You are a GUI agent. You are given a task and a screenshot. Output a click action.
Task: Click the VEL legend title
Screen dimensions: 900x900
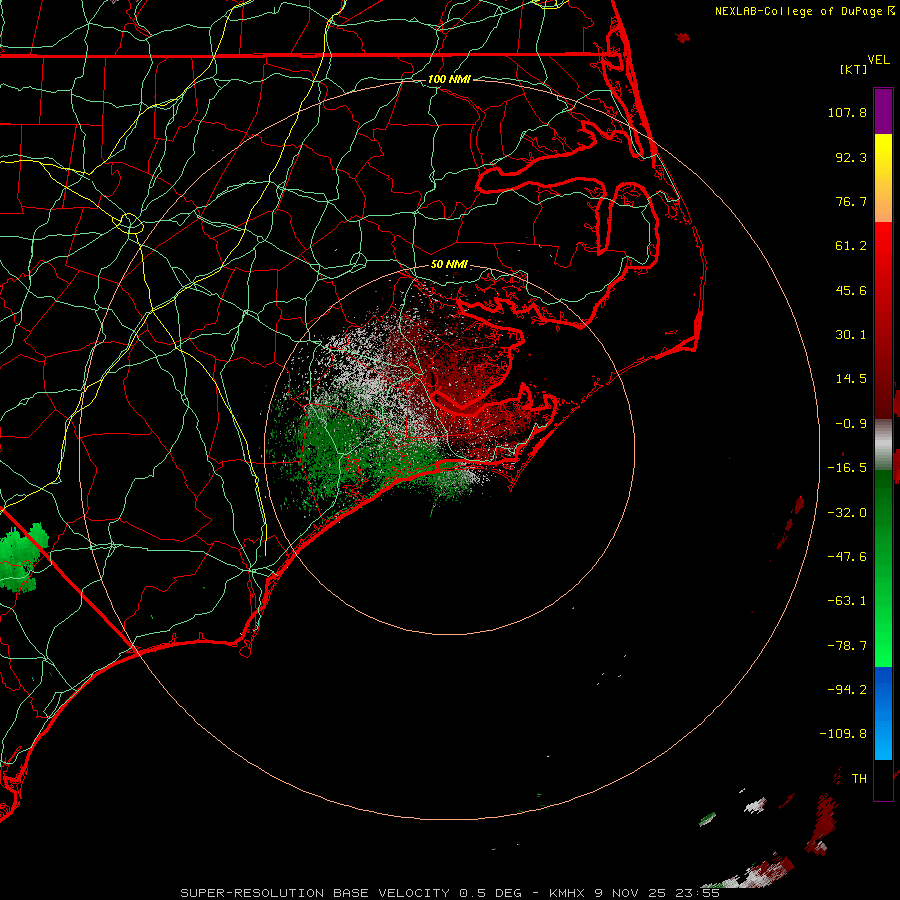[x=878, y=60]
